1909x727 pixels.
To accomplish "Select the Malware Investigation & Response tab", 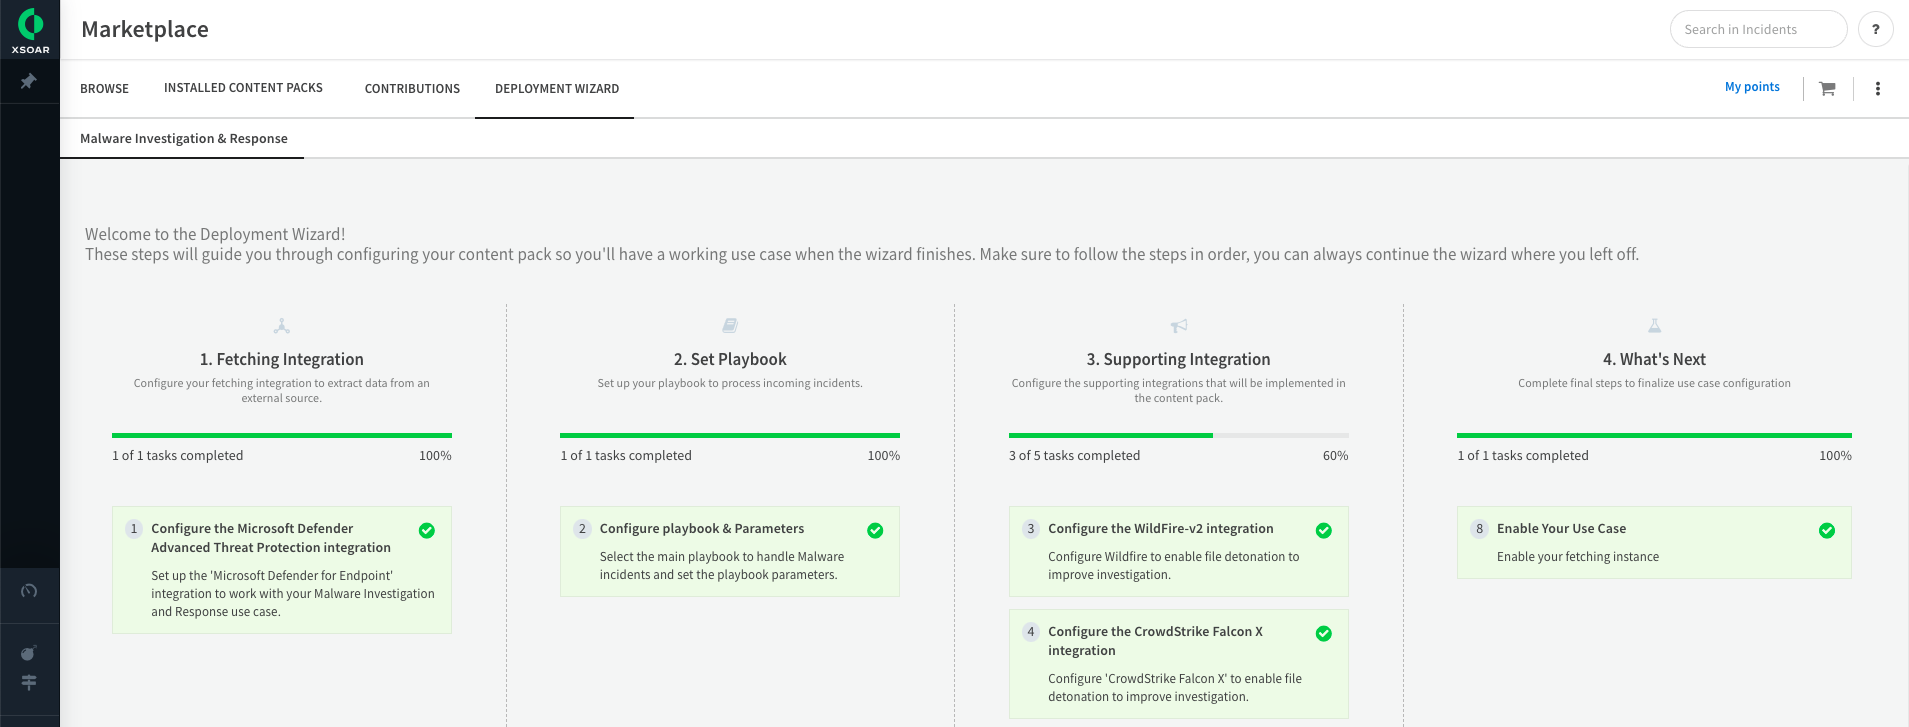I will pos(183,138).
